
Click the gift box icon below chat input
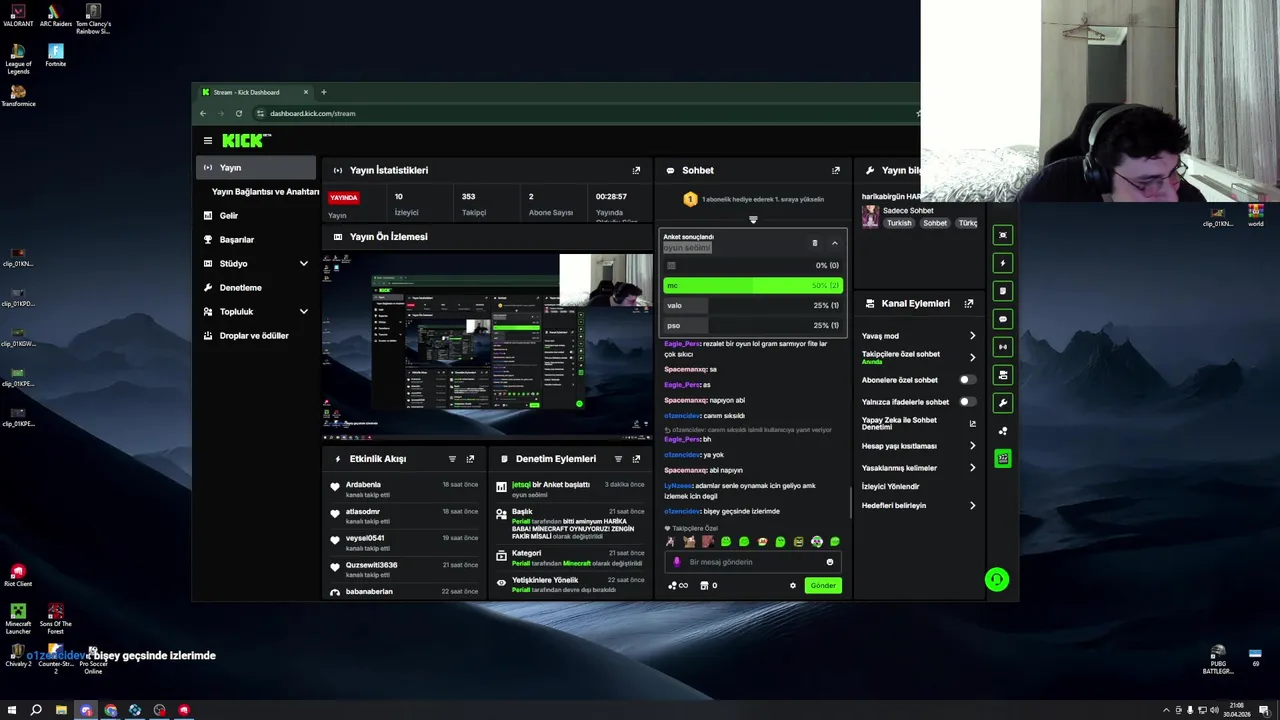tap(708, 586)
